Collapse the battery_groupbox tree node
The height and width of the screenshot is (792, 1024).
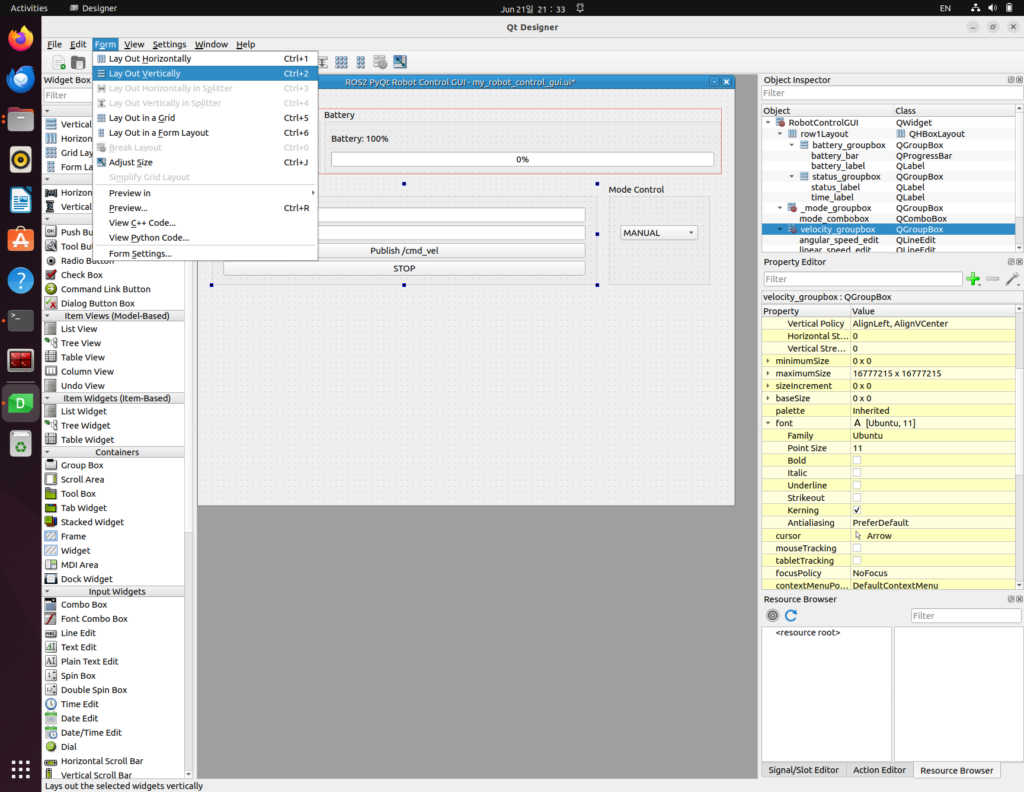point(792,145)
